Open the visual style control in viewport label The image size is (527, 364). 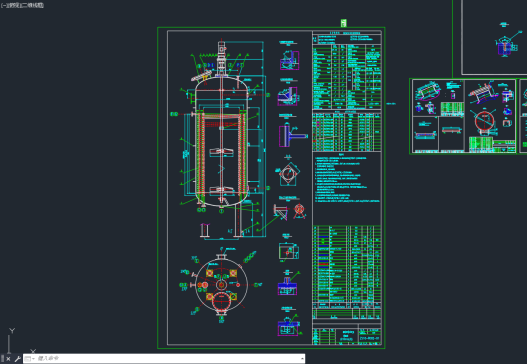33,5
